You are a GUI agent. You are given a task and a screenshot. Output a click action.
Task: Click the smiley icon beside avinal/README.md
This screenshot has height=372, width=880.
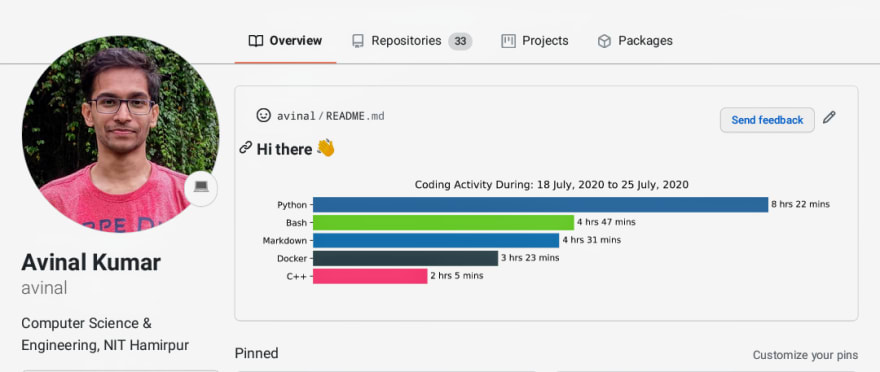[263, 116]
